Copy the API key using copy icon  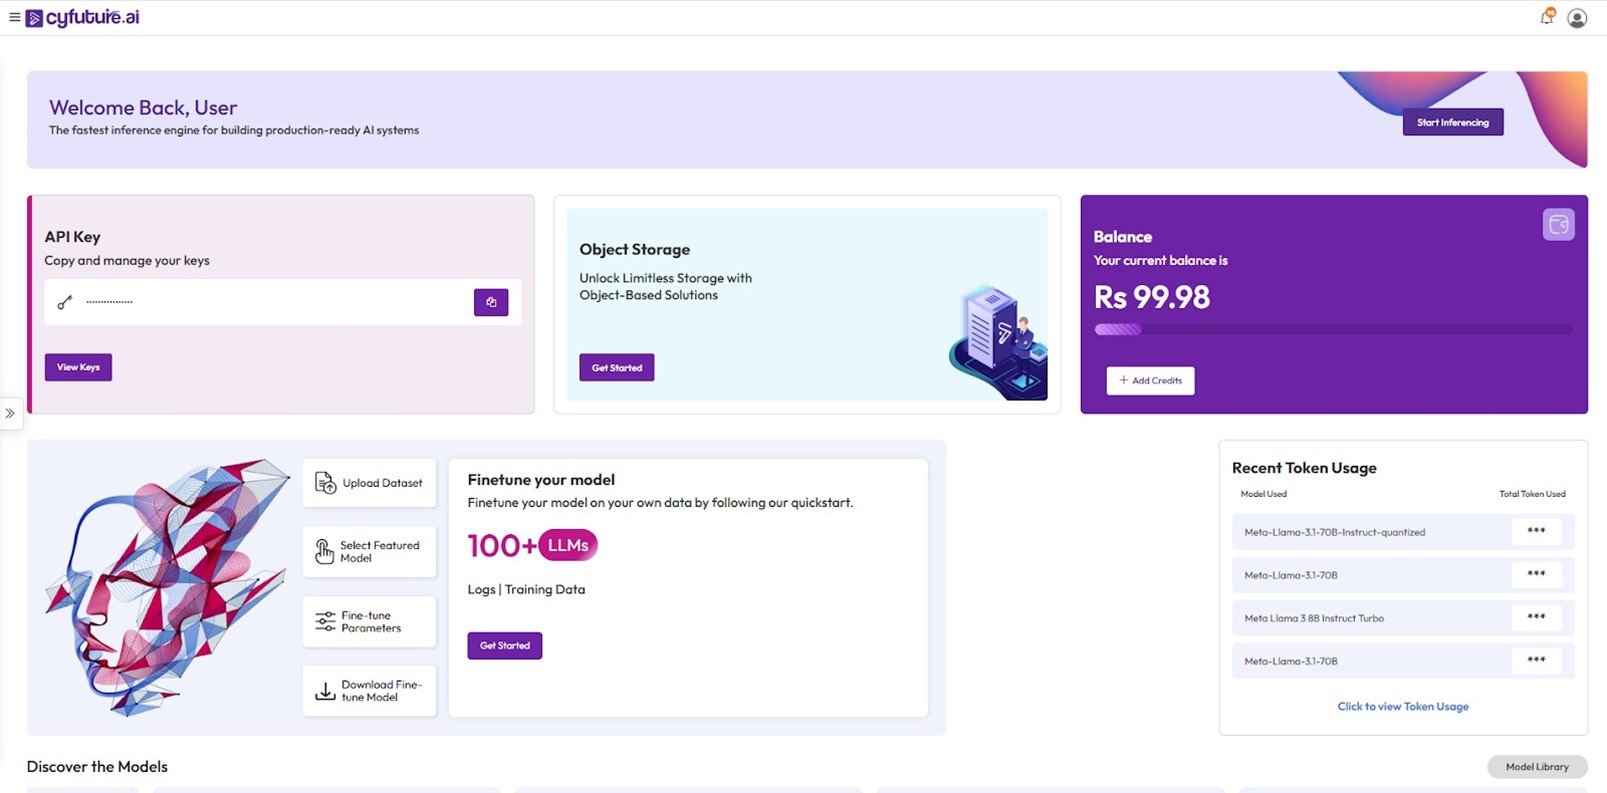coord(491,302)
